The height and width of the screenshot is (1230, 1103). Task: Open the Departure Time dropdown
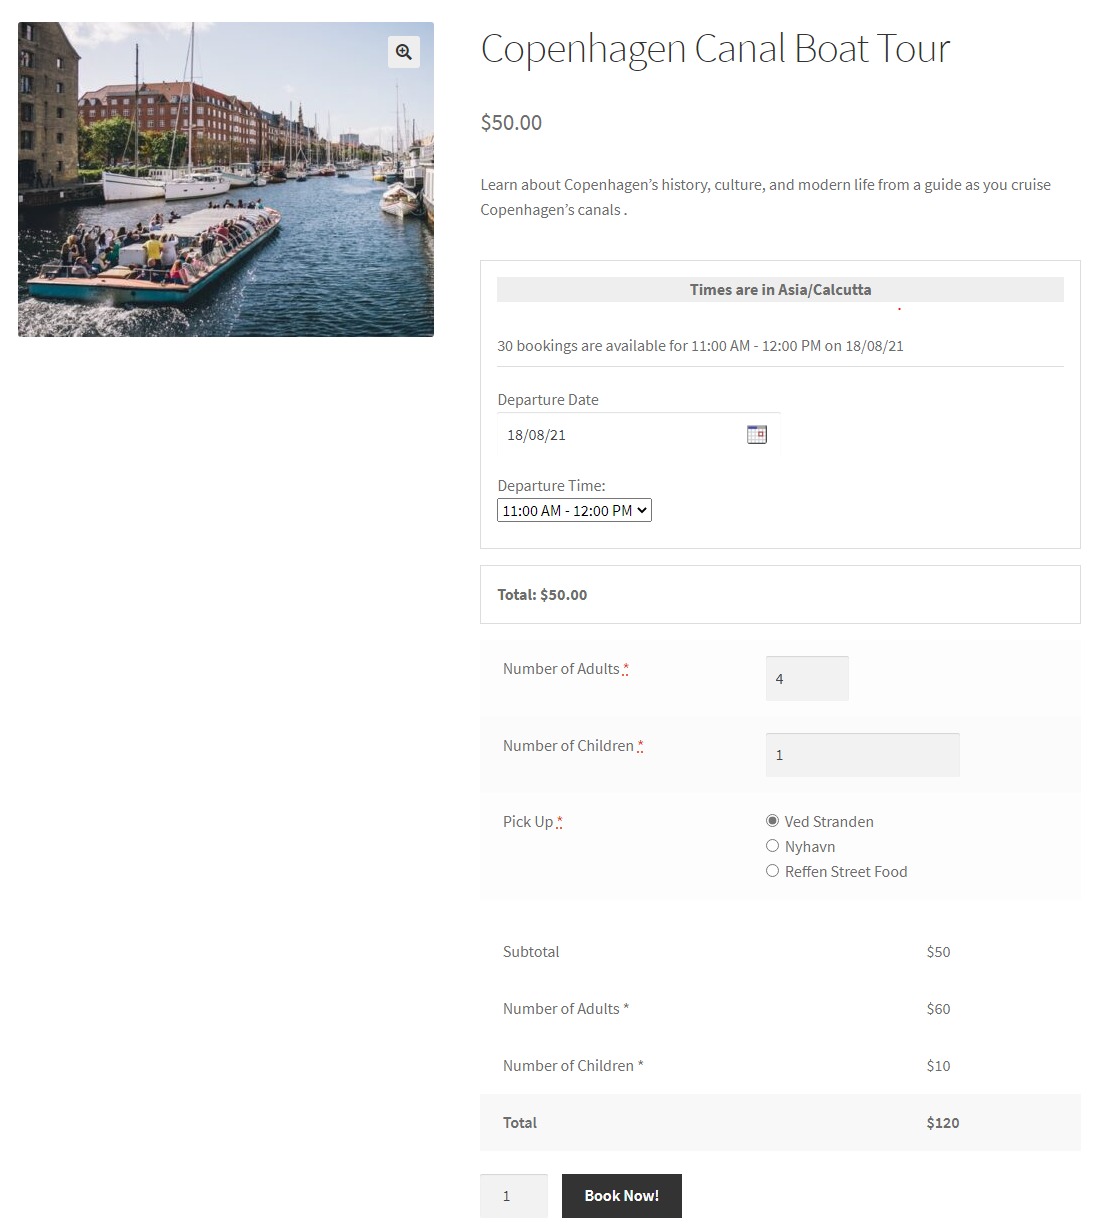coord(574,511)
